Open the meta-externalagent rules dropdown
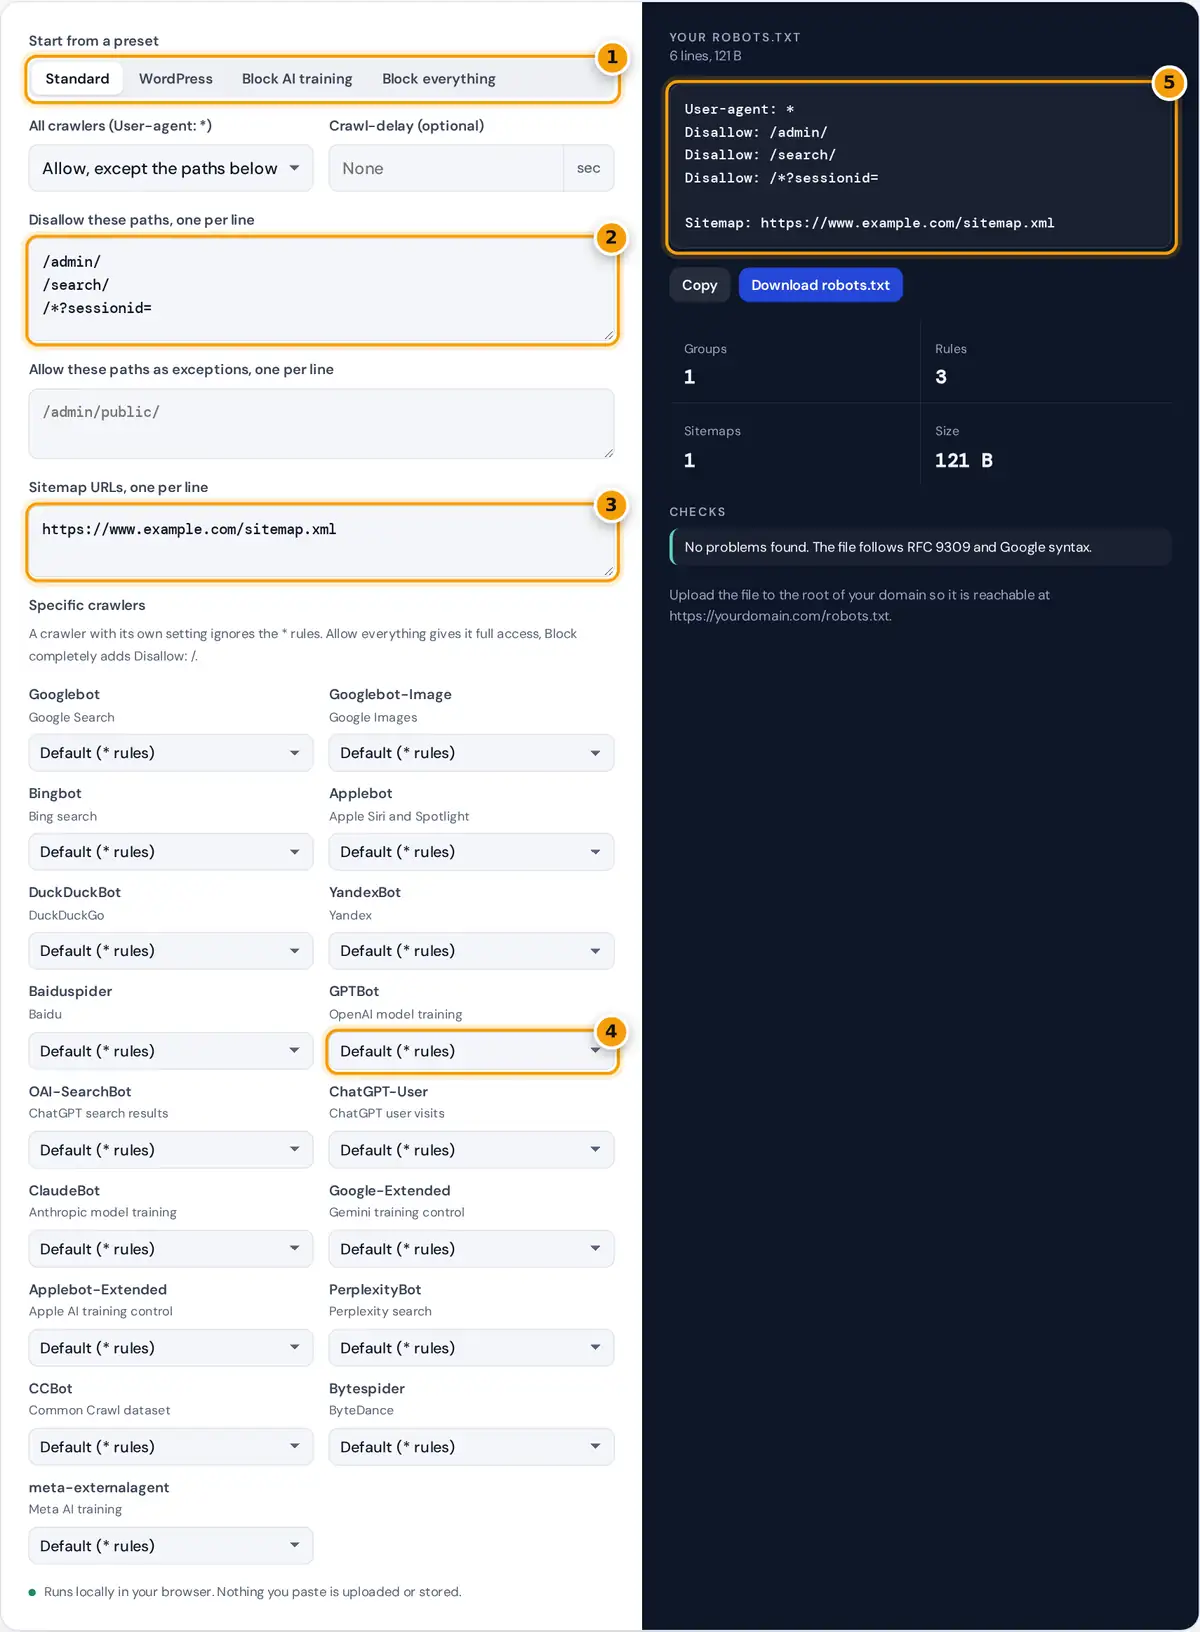This screenshot has height=1632, width=1200. [171, 1546]
